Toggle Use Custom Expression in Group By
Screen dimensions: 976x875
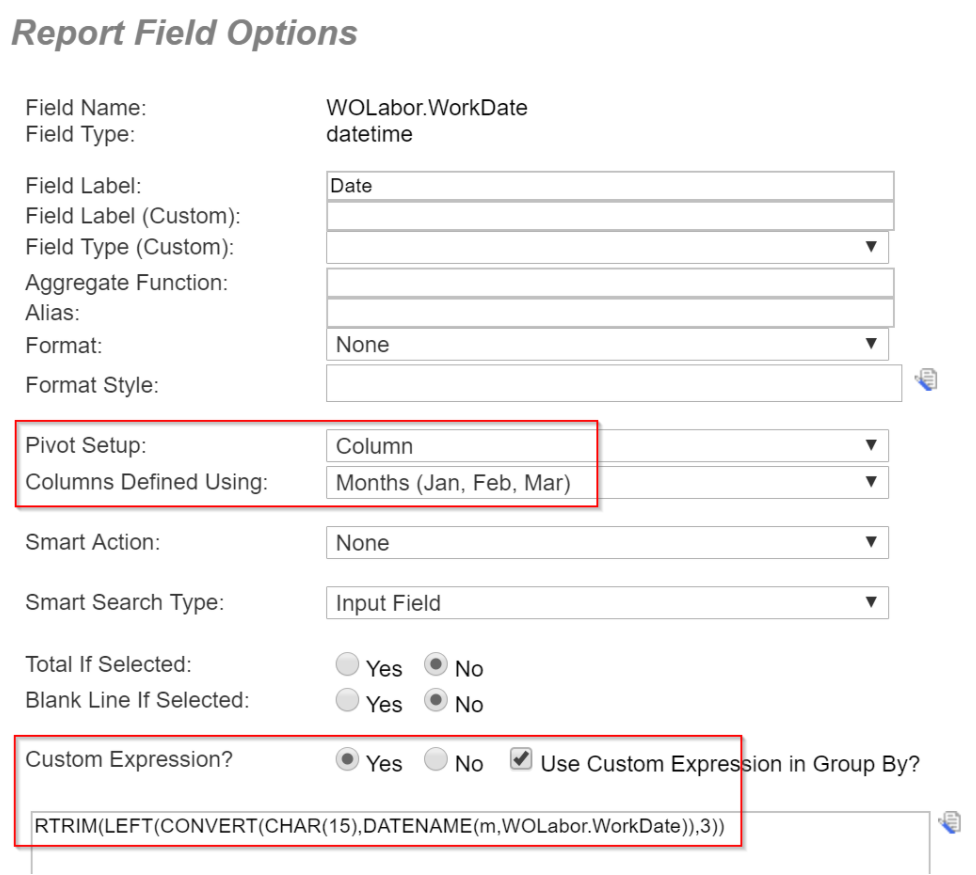tap(521, 759)
